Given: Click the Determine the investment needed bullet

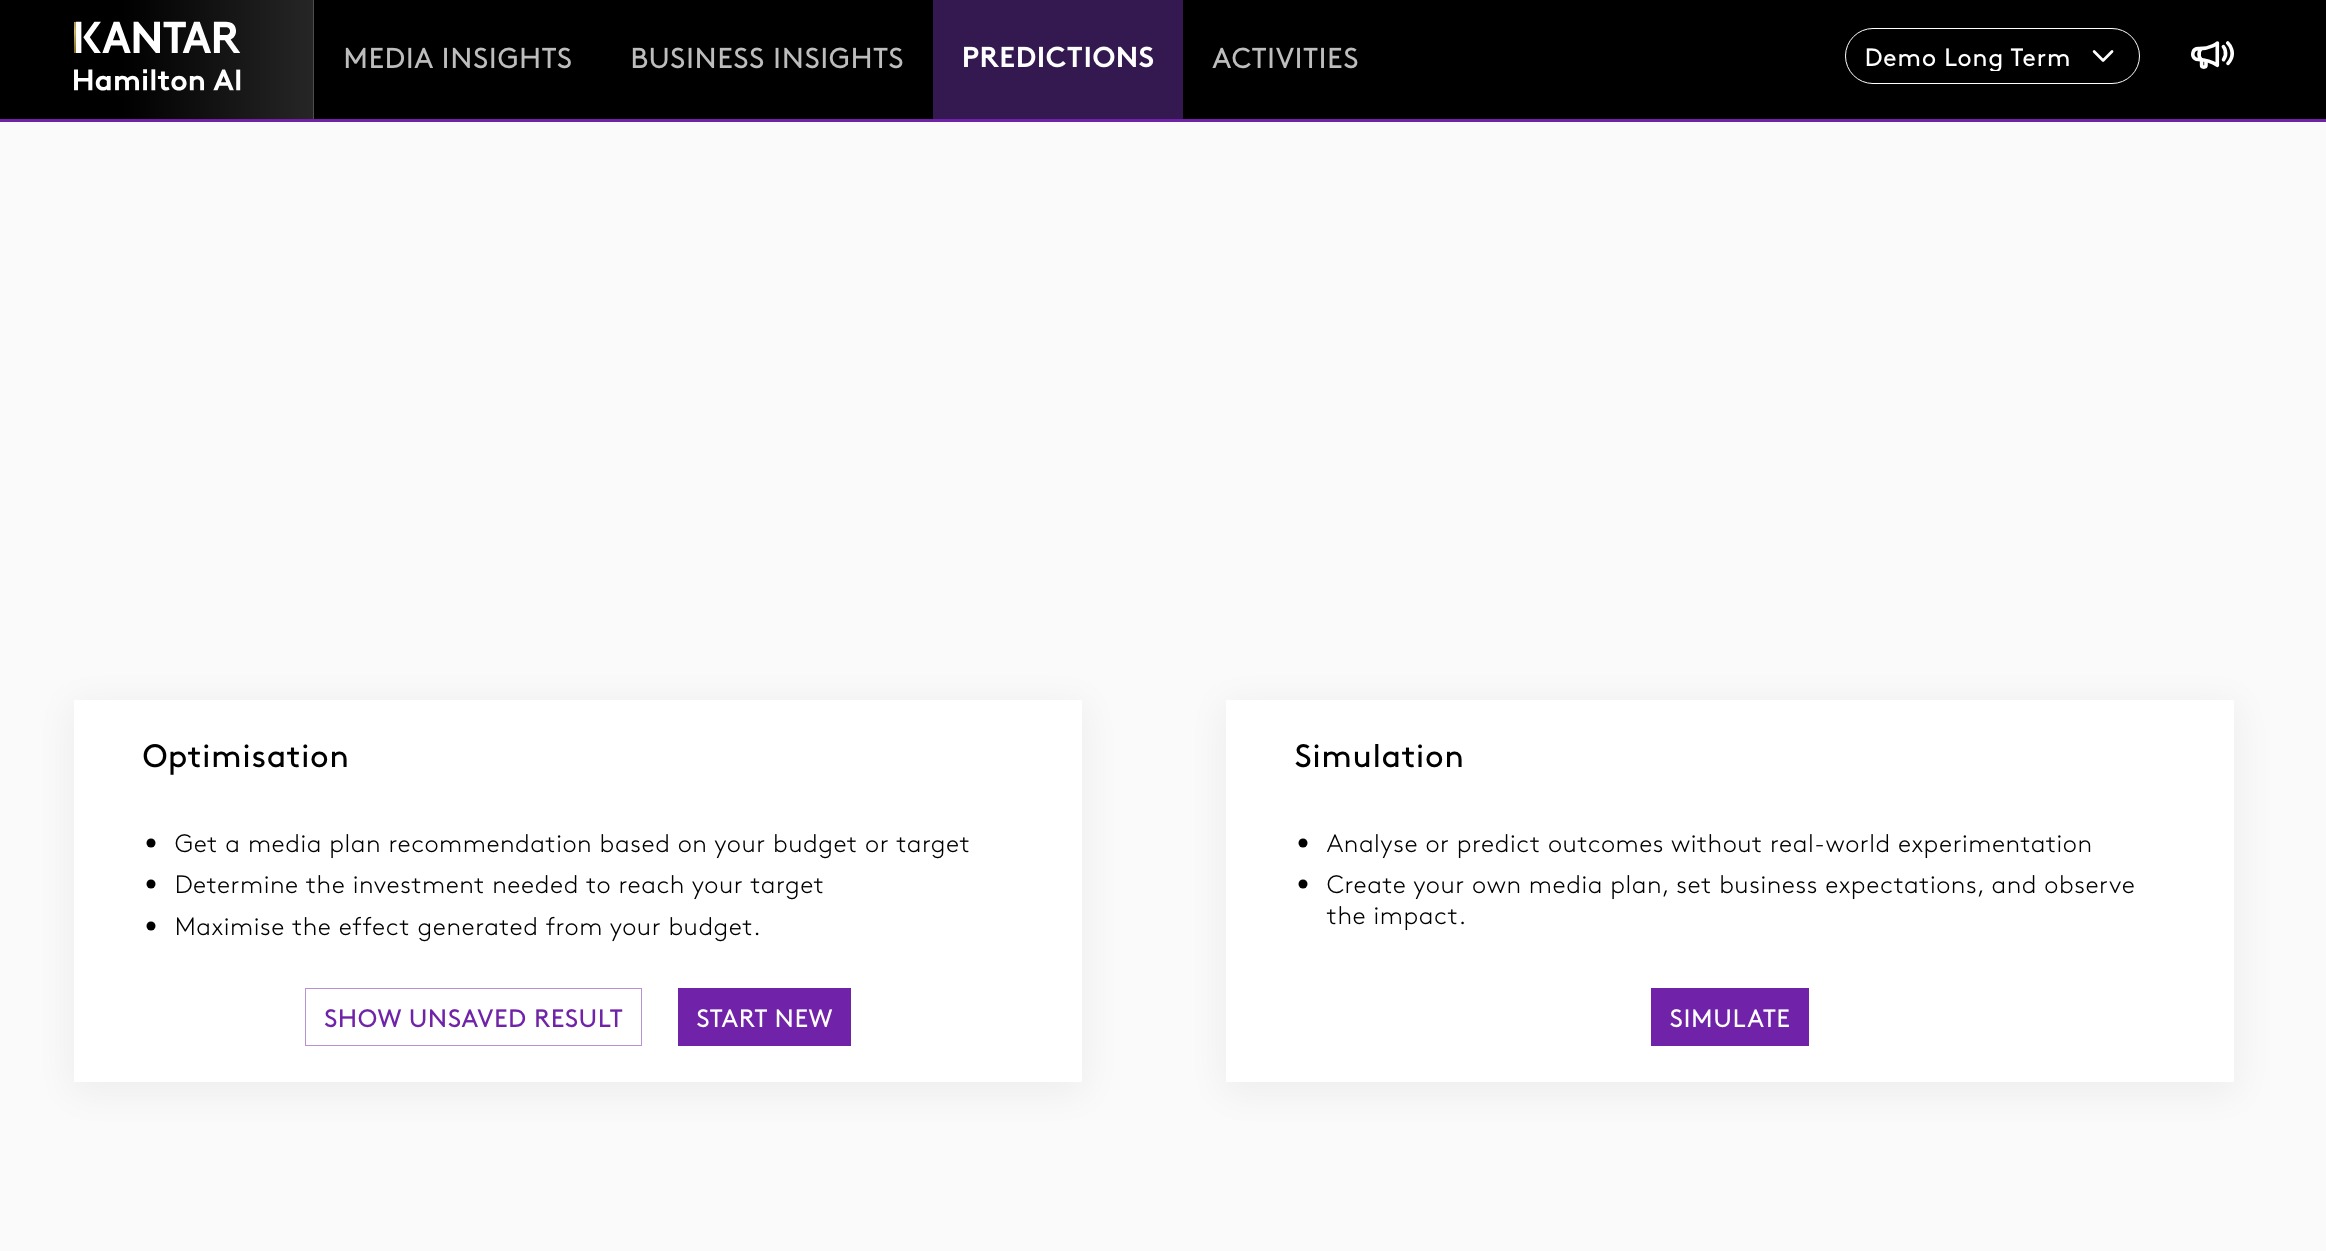Looking at the screenshot, I should [498, 885].
